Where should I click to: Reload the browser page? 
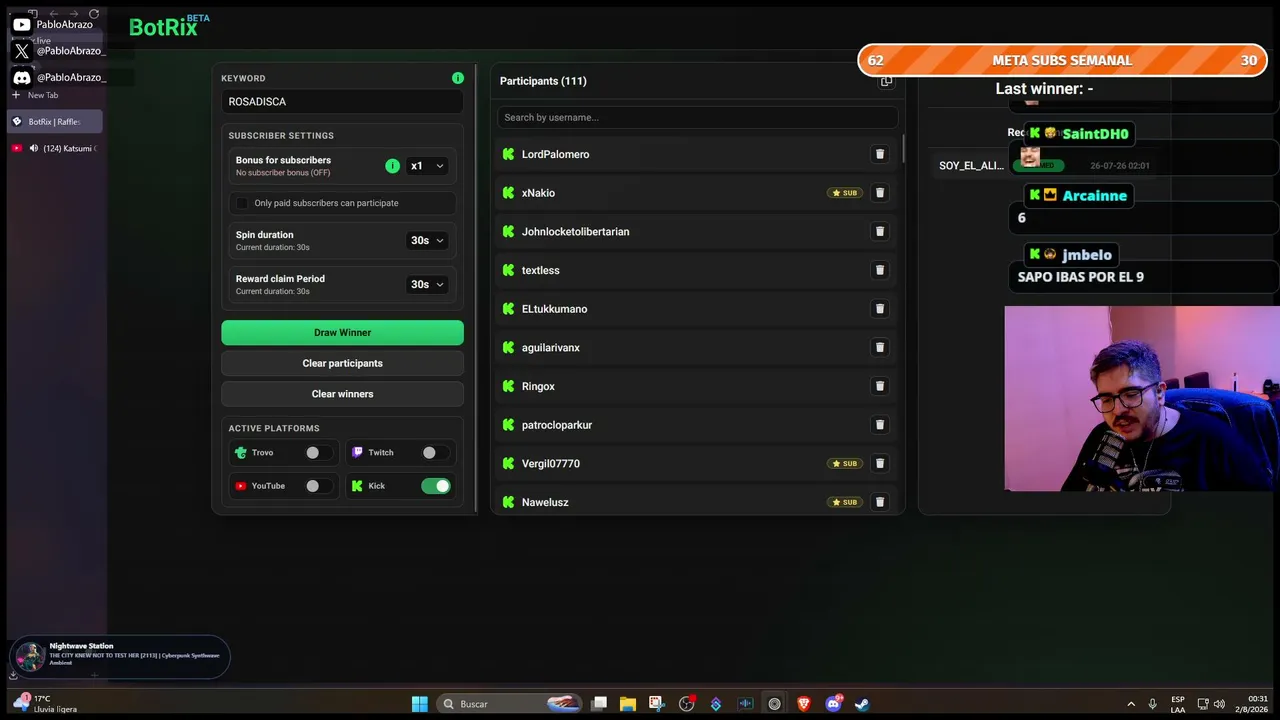(x=94, y=14)
